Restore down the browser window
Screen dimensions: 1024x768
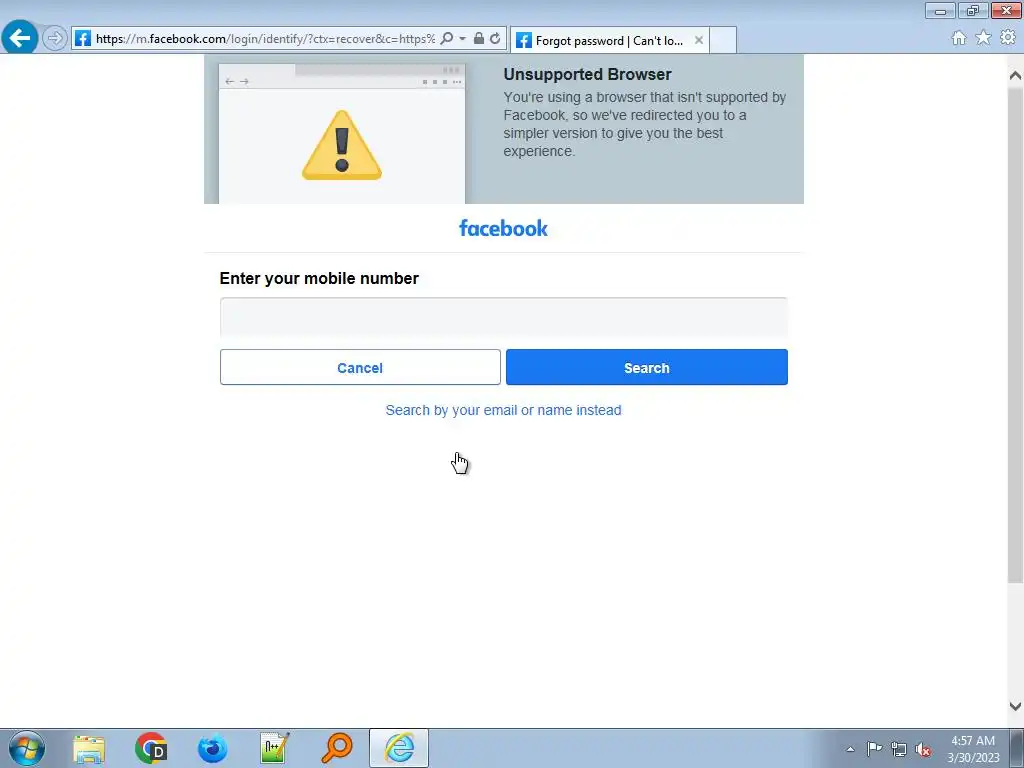click(x=973, y=11)
